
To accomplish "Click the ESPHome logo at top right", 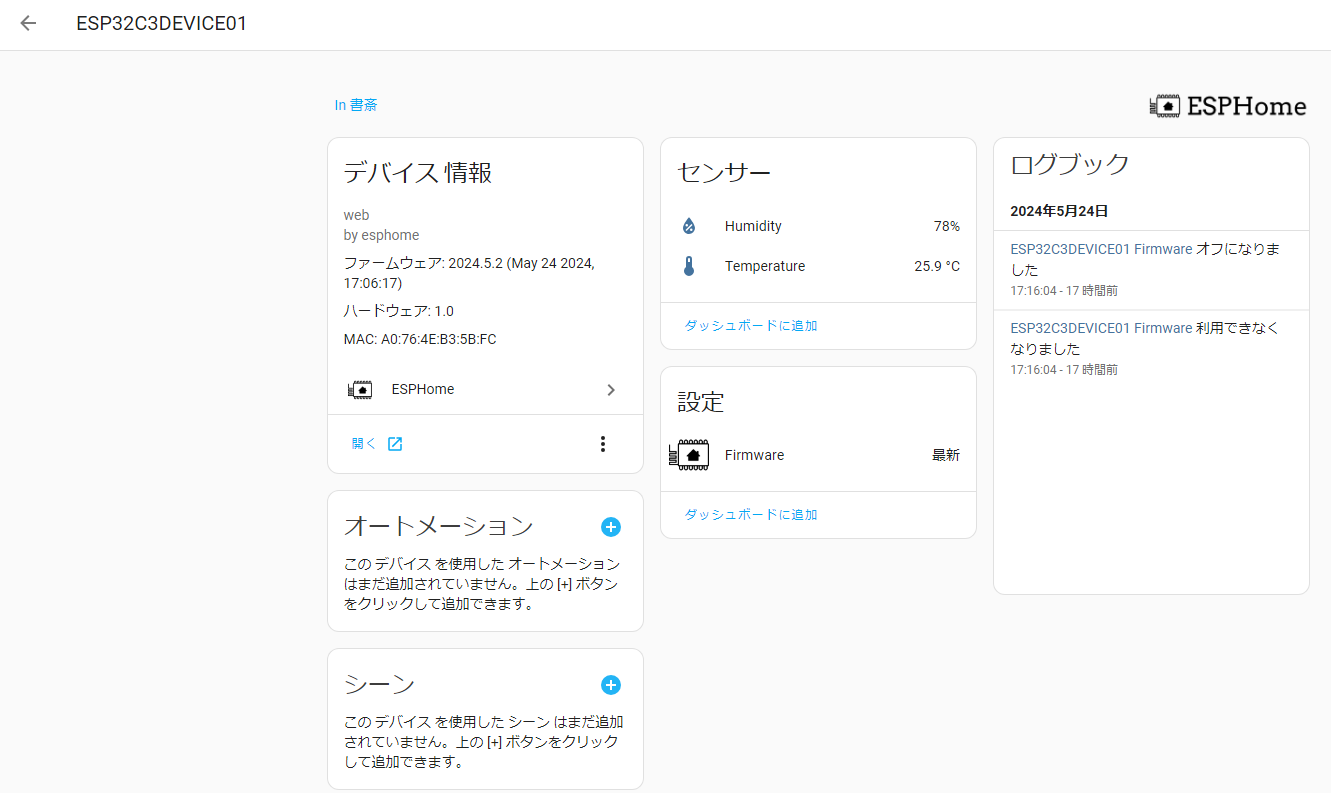I will [x=1228, y=106].
